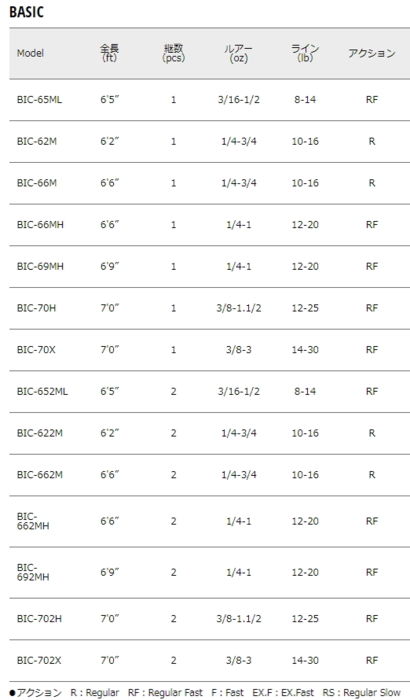Click the BASIC heading above the table
This screenshot has width=410, height=700.
pyautogui.click(x=26, y=12)
